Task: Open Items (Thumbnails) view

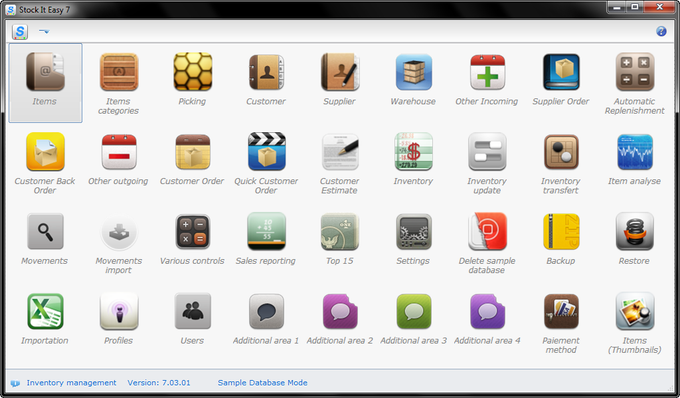Action: (x=635, y=311)
